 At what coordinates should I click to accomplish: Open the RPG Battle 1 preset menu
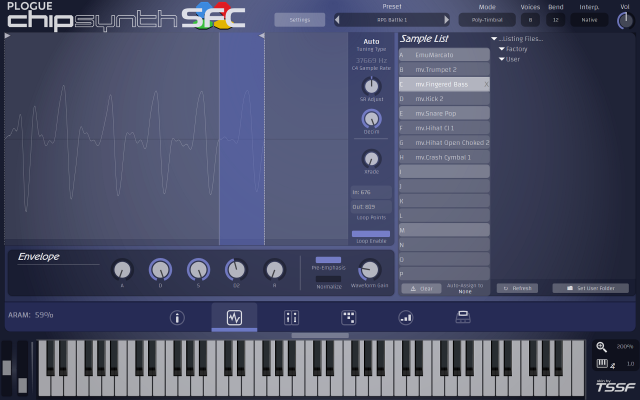click(392, 20)
